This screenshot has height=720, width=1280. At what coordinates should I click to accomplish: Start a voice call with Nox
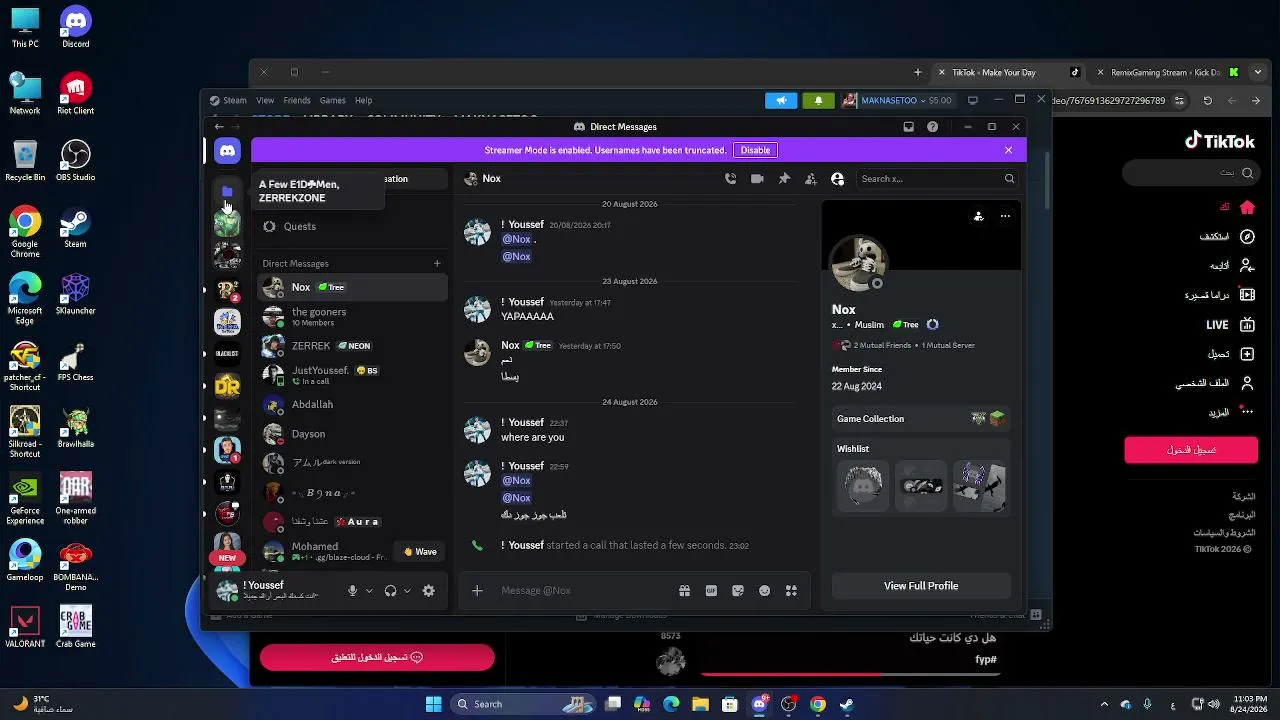click(730, 179)
